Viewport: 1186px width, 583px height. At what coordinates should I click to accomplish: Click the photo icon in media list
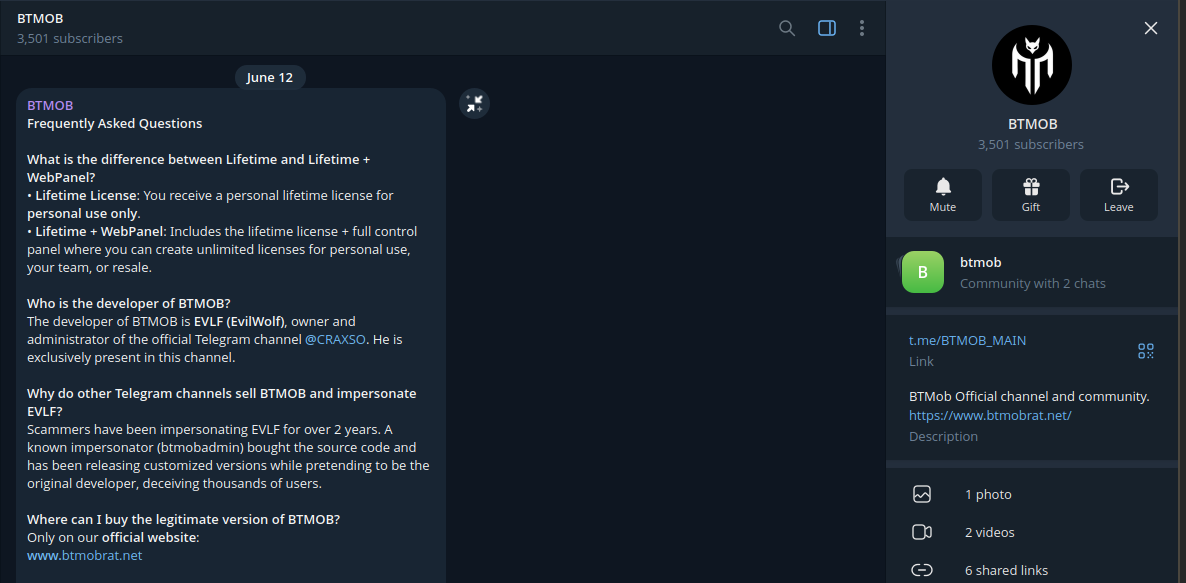coord(921,495)
